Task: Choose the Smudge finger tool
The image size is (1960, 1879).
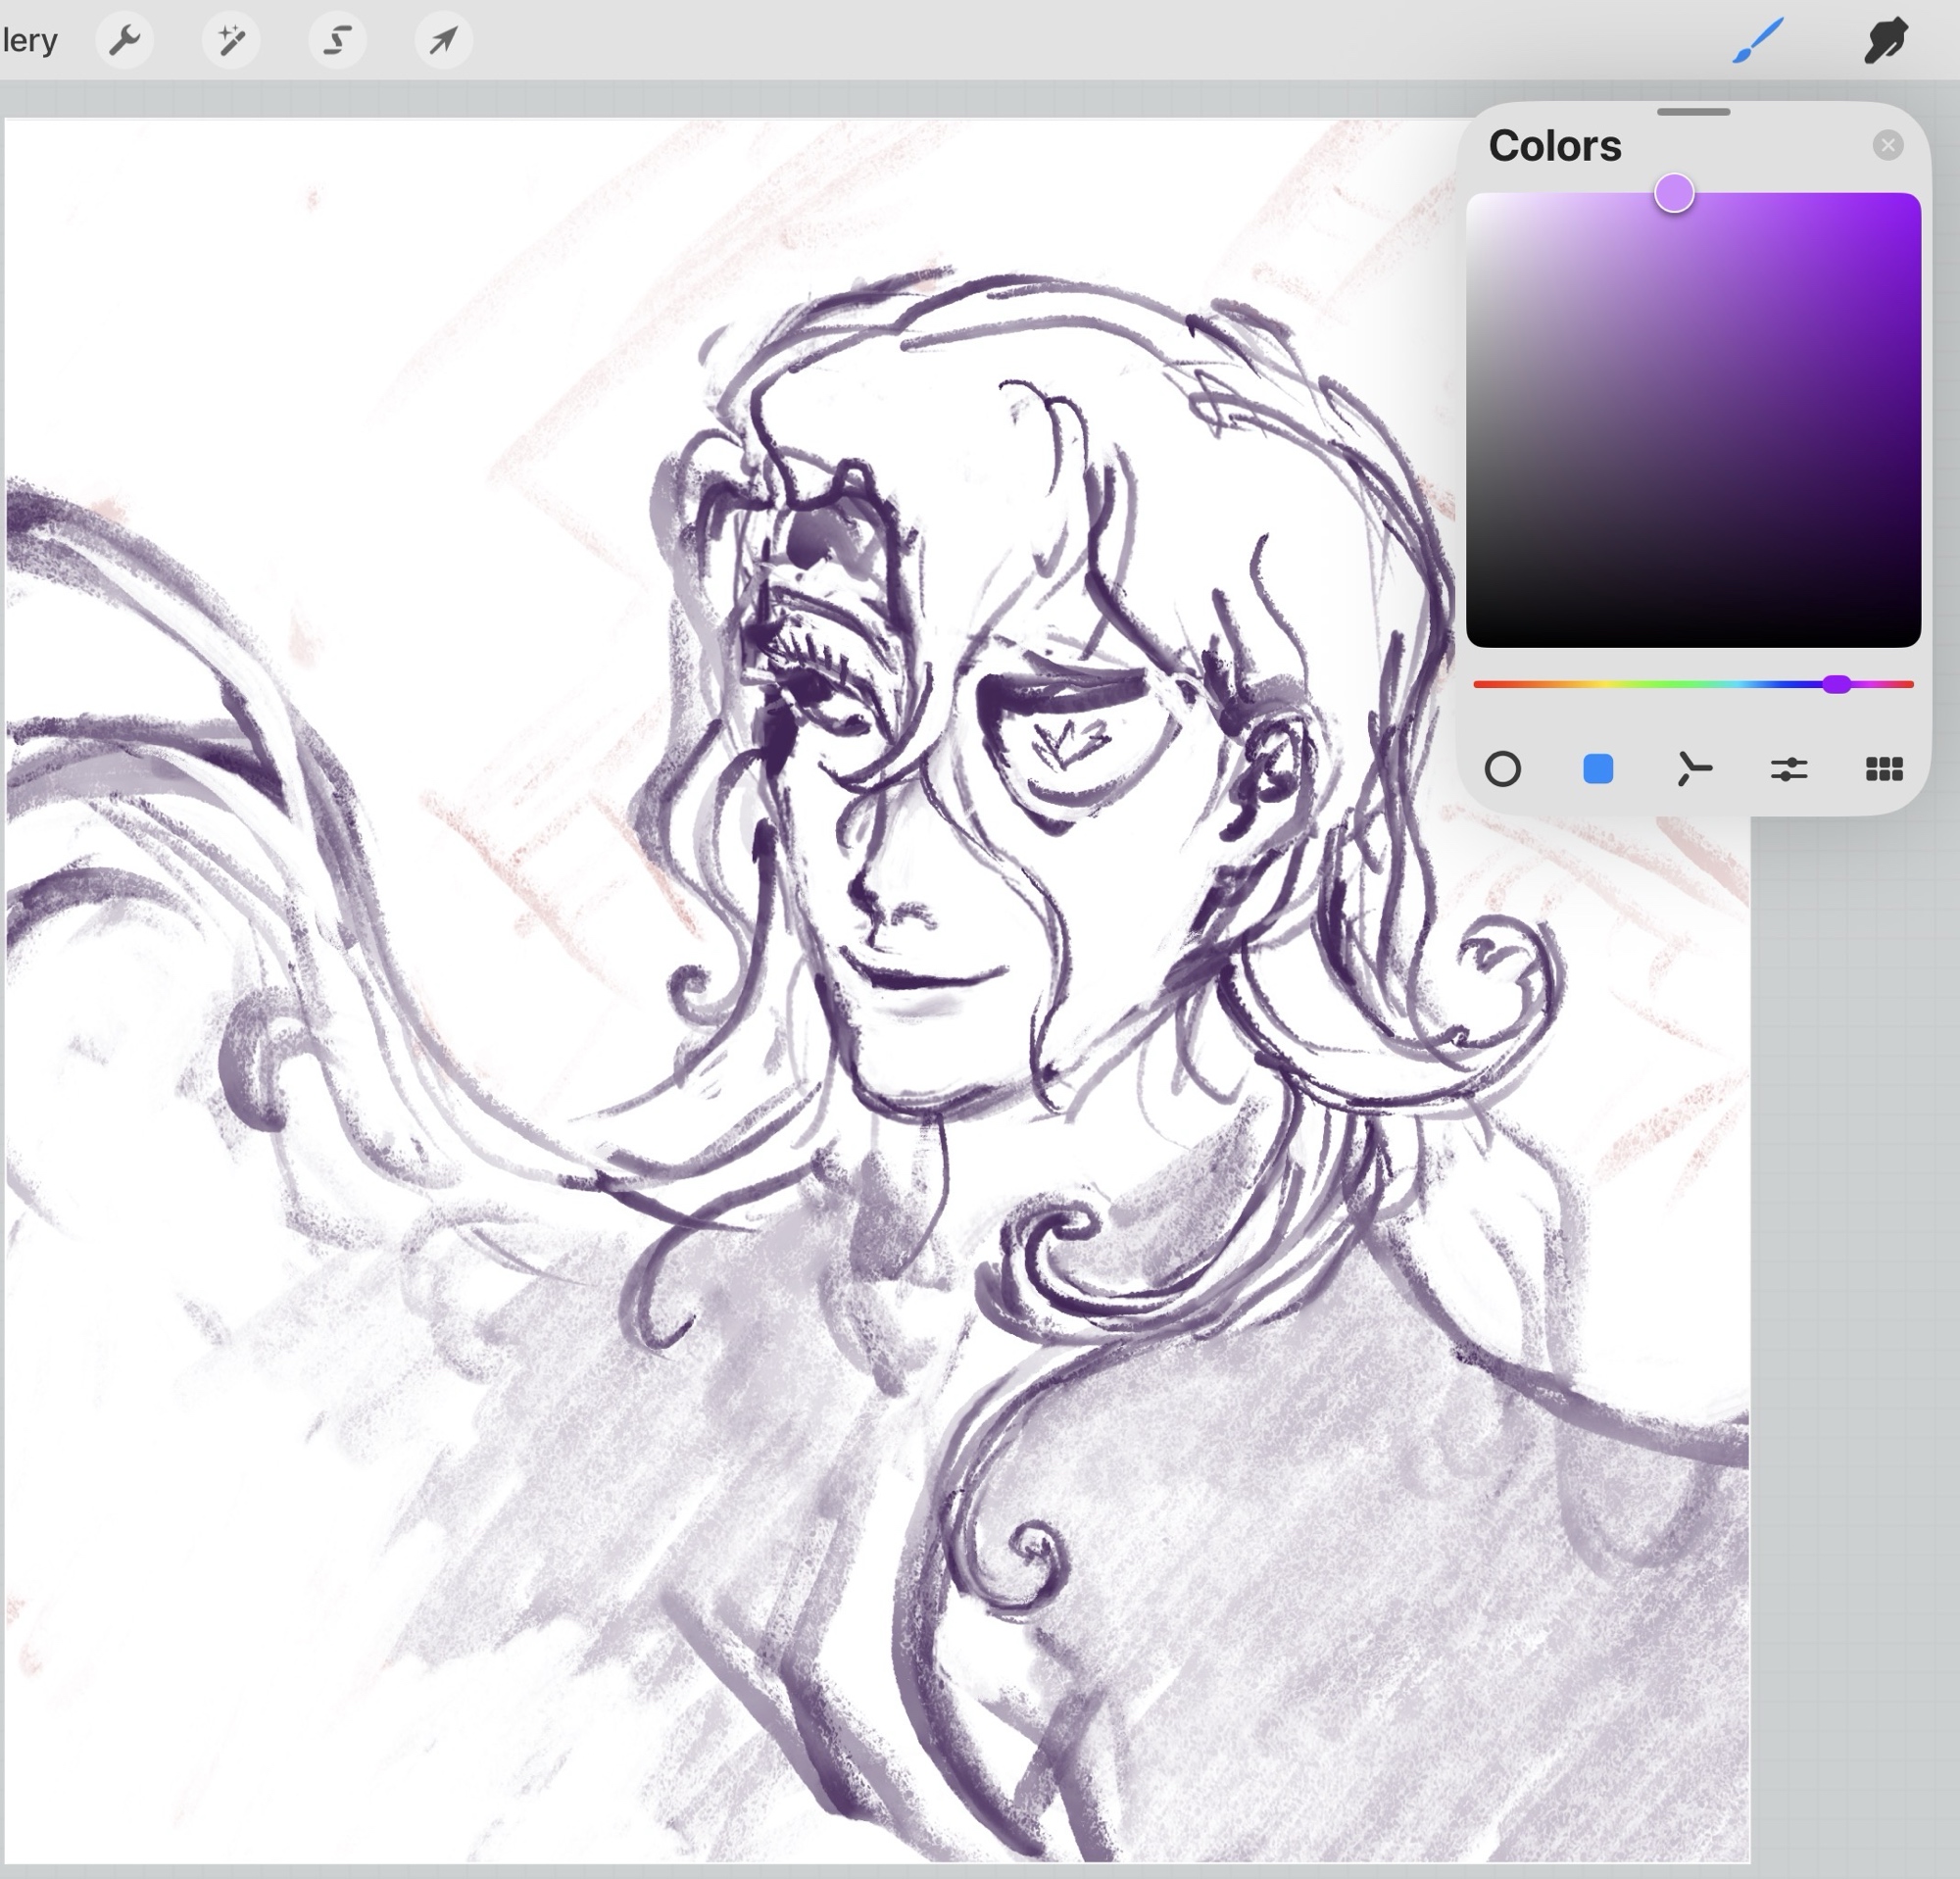Action: [1886, 41]
